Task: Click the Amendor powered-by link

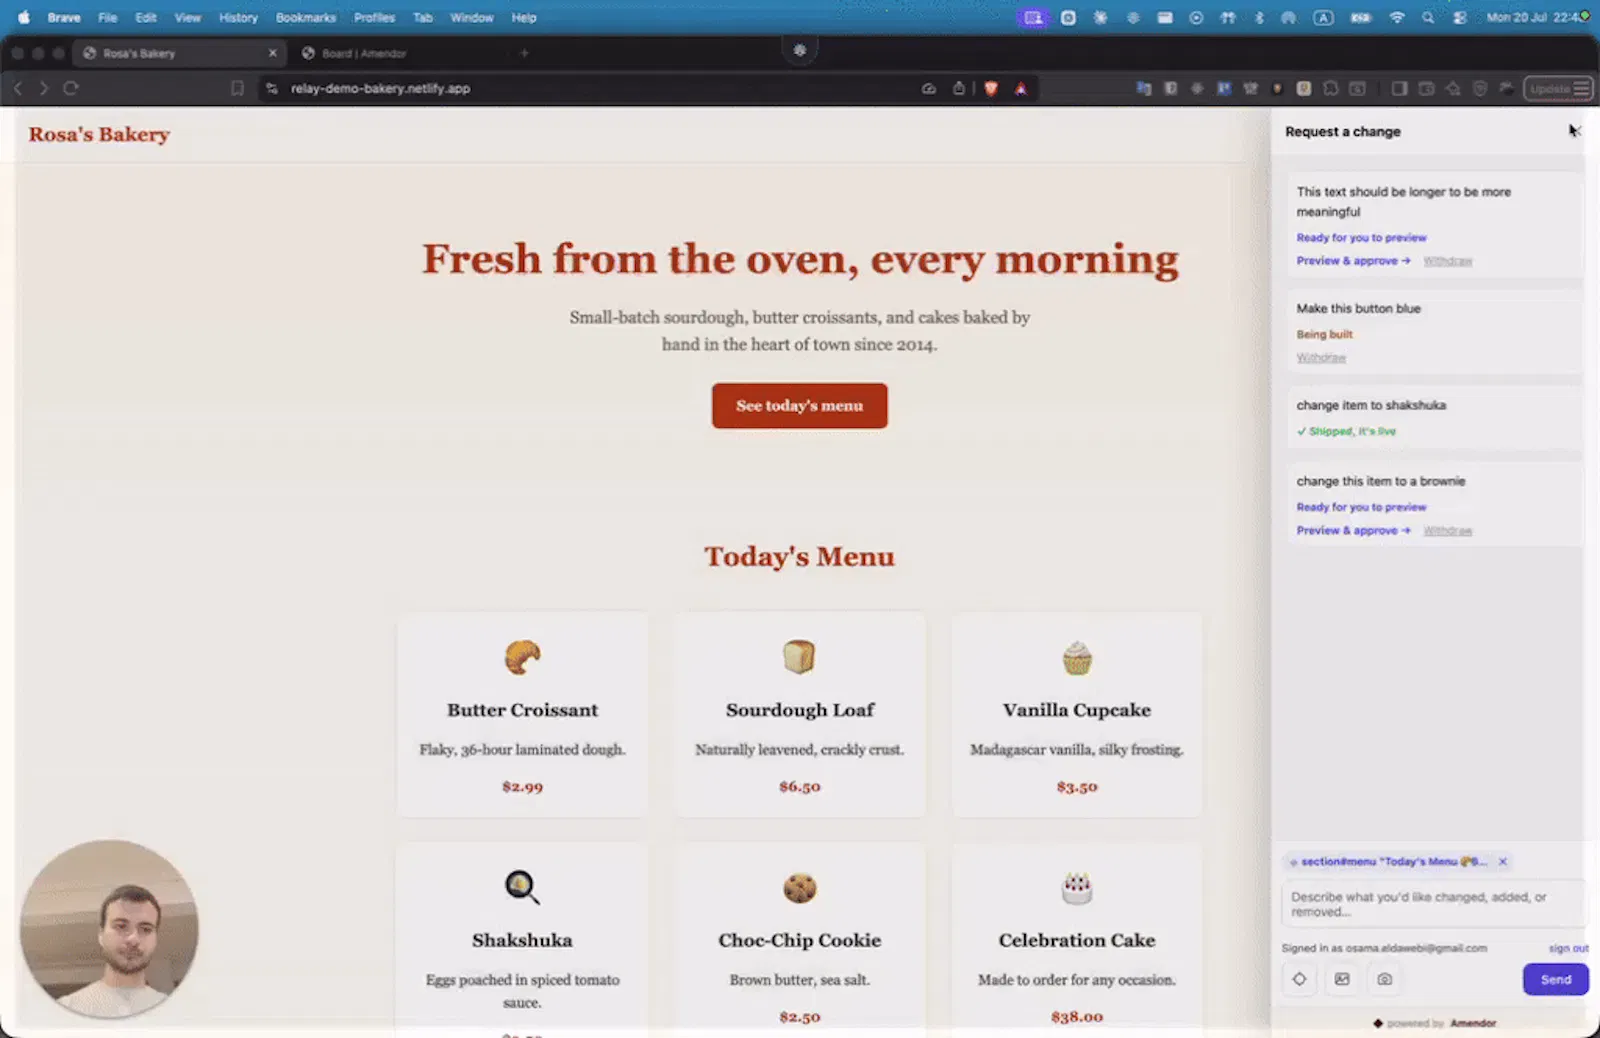Action: [x=1473, y=1023]
